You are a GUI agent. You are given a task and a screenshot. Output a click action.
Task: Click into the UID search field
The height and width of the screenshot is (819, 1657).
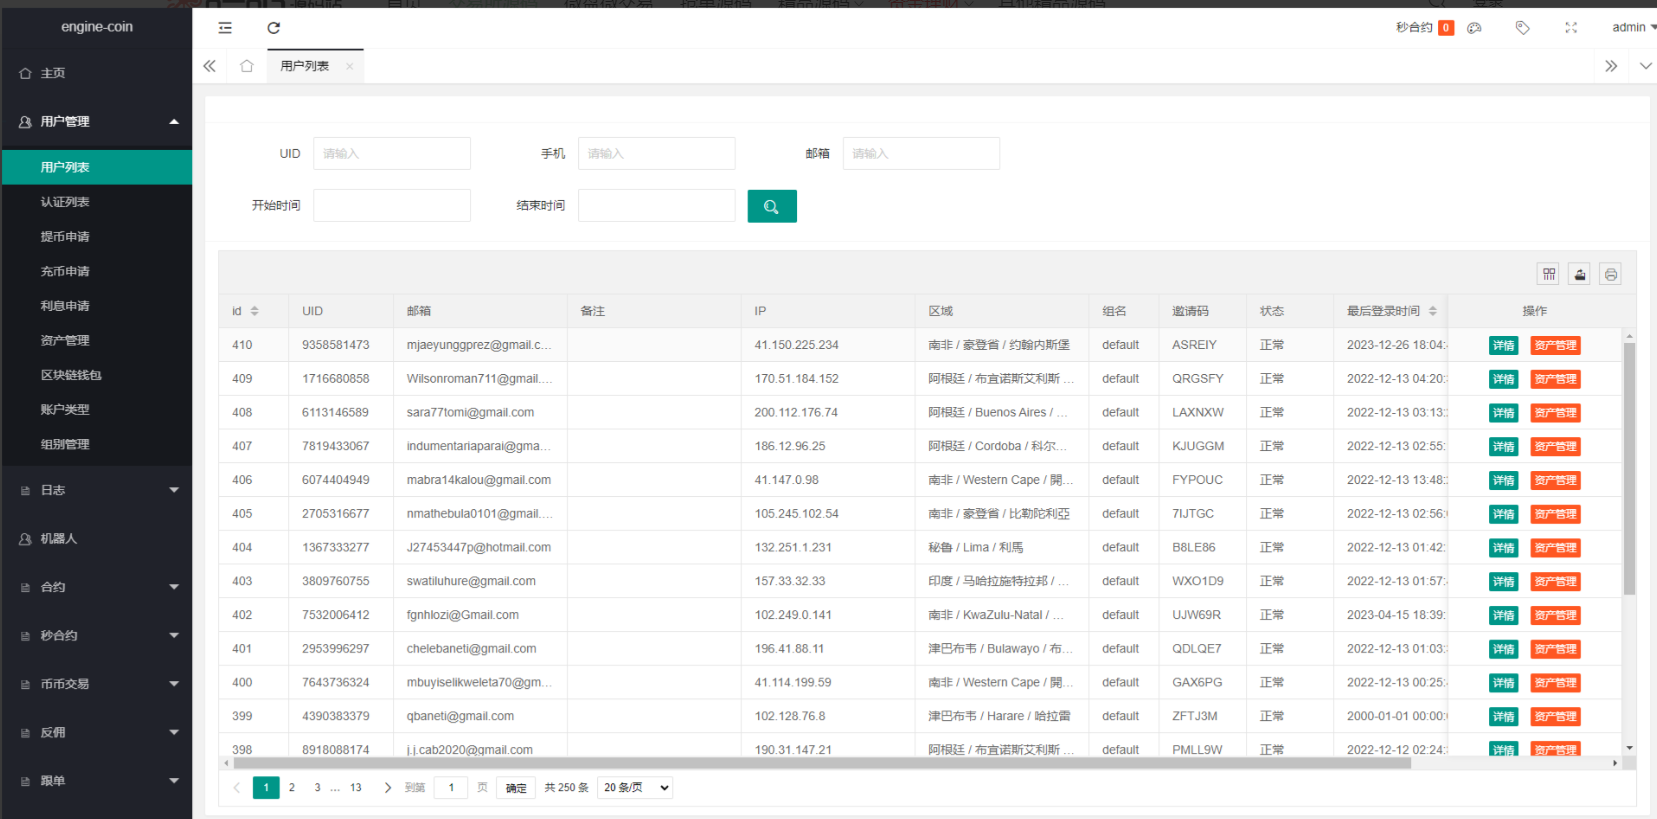391,154
